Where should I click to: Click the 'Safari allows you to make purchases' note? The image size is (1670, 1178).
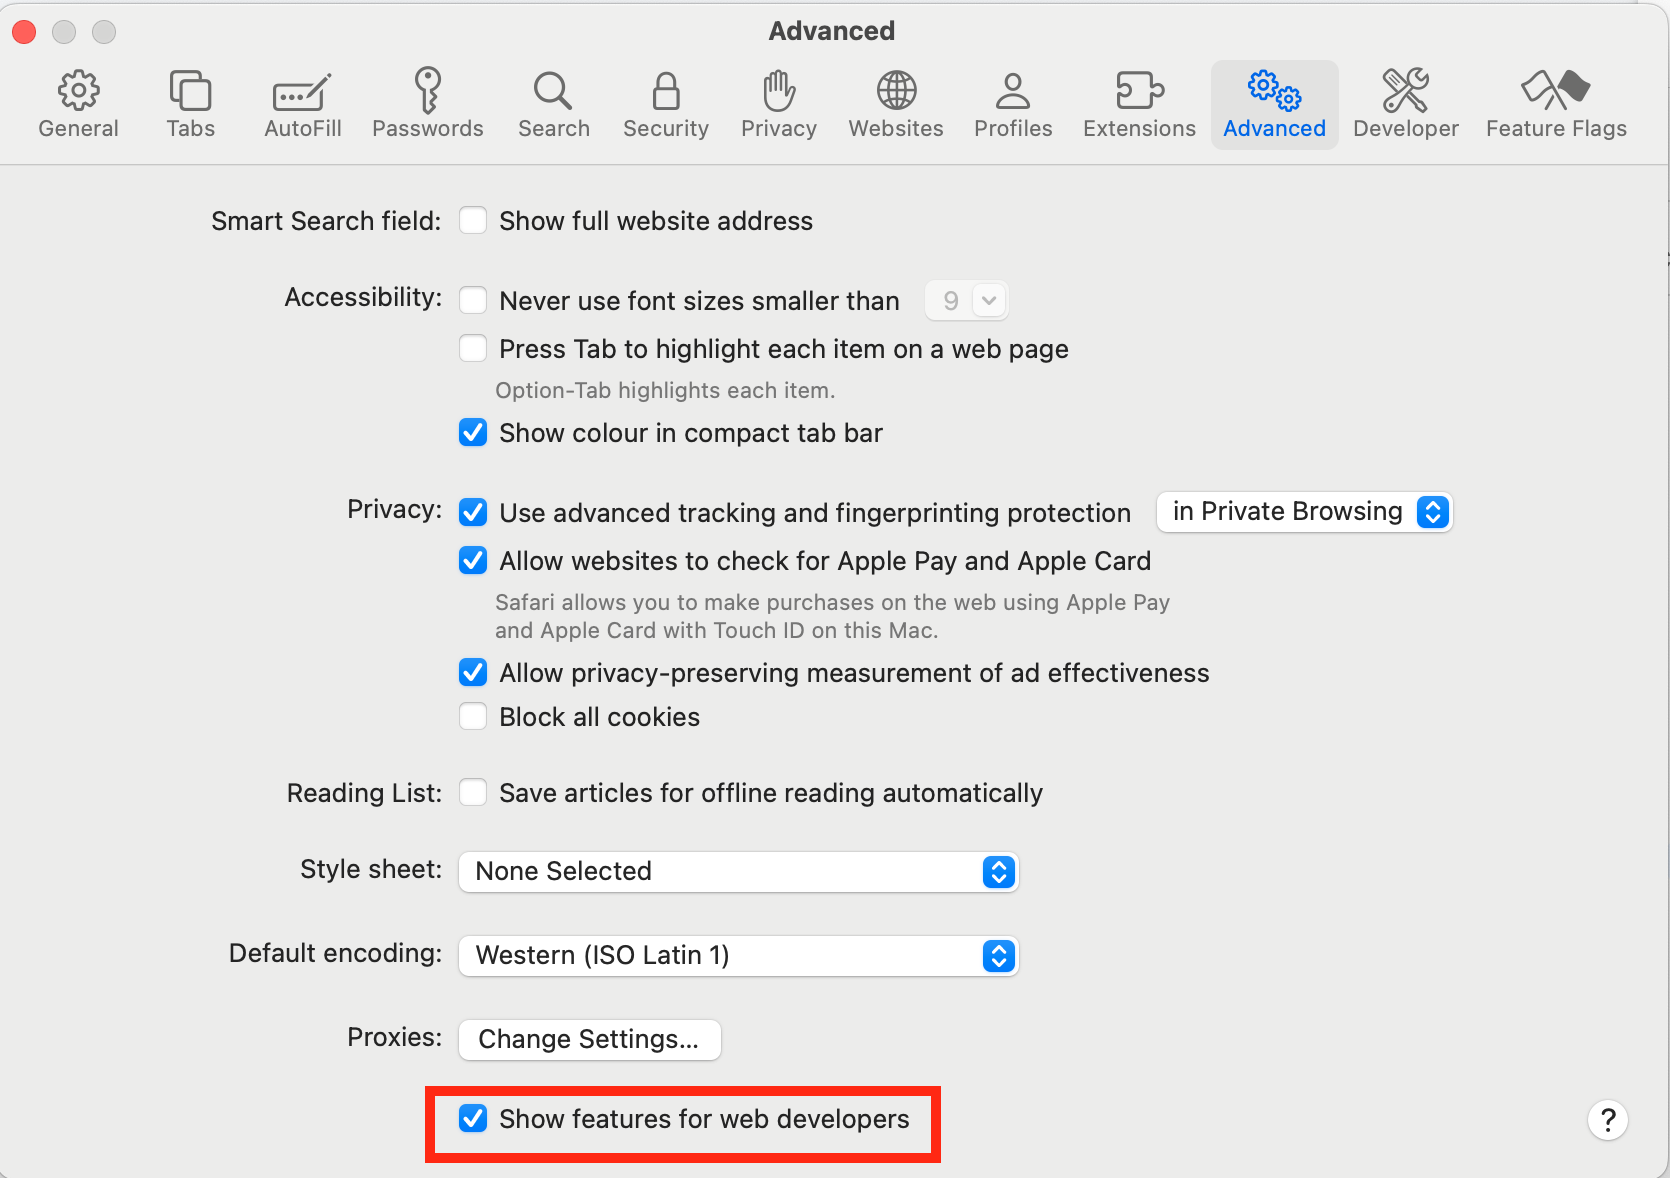(x=832, y=616)
